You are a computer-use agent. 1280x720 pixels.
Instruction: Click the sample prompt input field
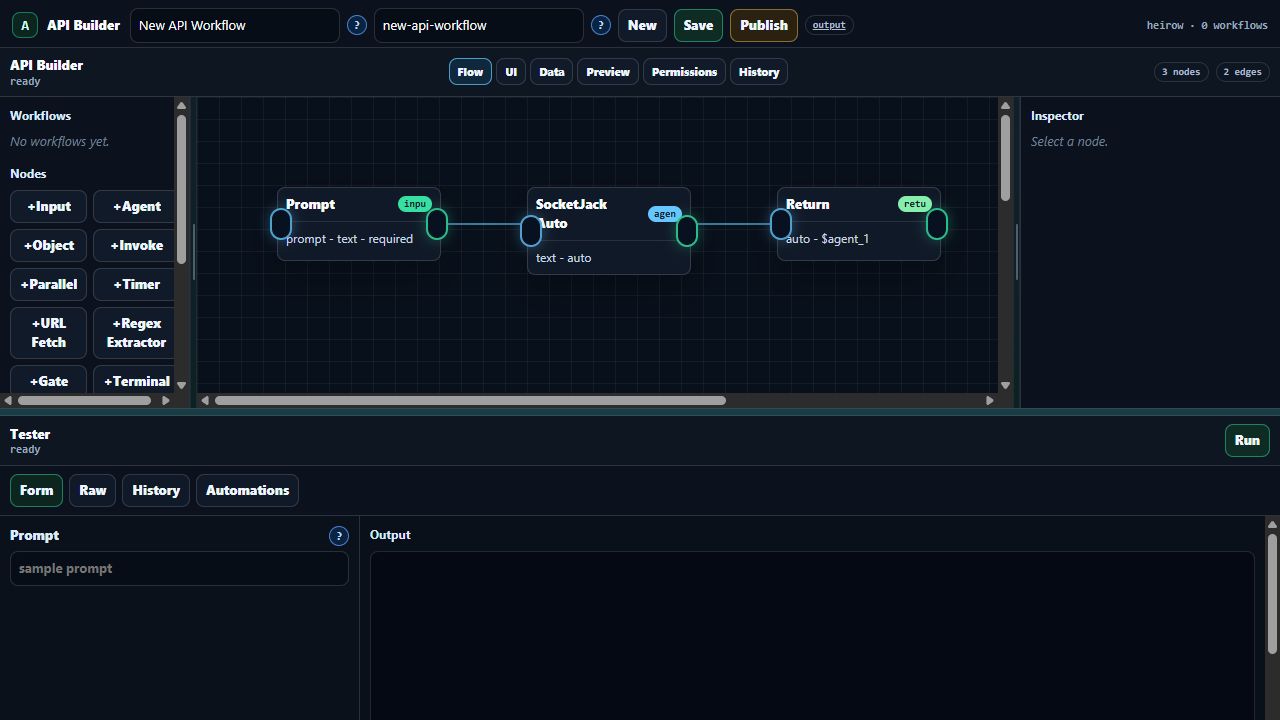179,569
